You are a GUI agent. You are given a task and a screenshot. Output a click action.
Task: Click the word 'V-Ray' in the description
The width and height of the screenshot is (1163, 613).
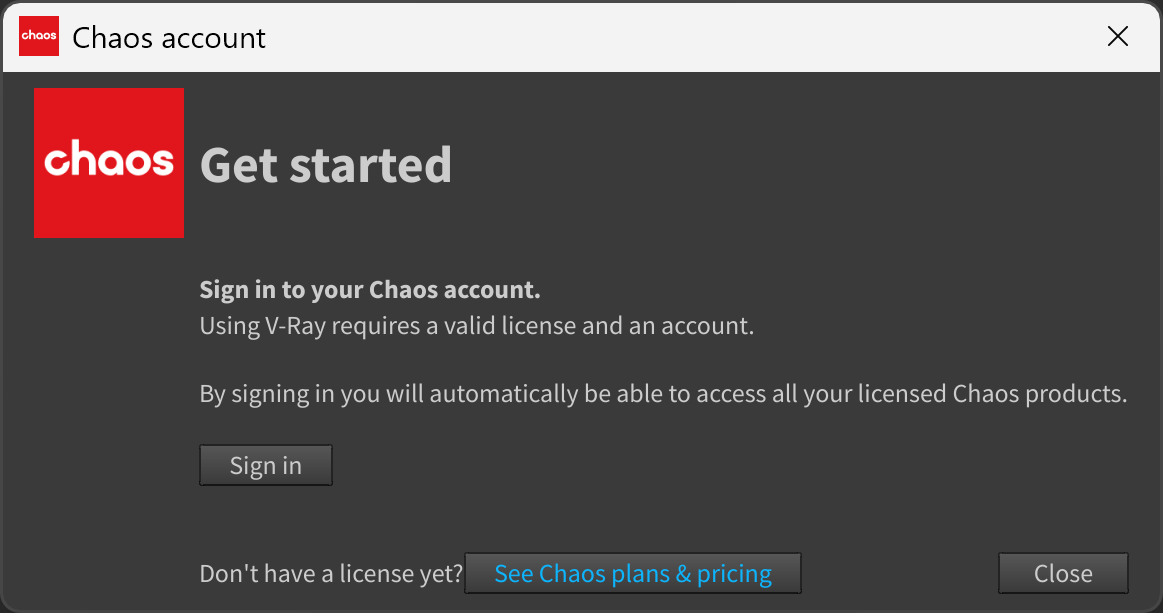pyautogui.click(x=295, y=326)
